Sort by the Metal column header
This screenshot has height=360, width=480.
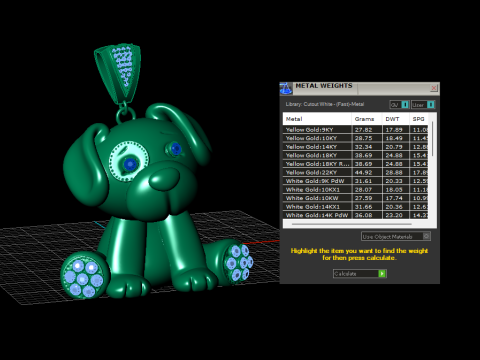317,119
